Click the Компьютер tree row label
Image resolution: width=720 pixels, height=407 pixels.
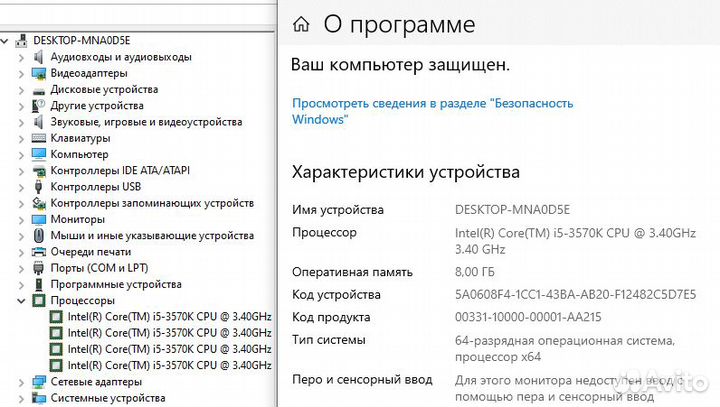click(x=79, y=154)
